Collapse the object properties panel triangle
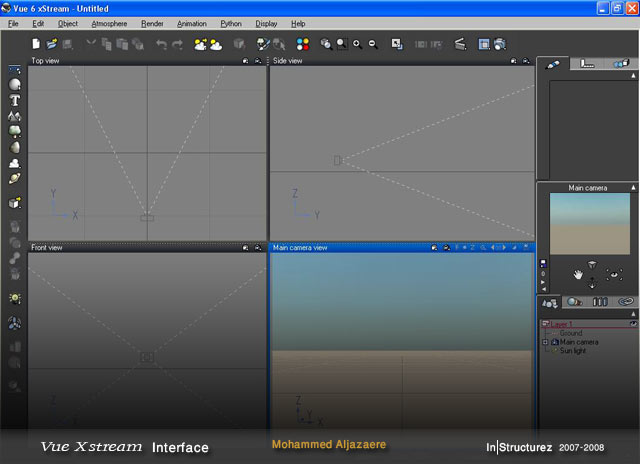 tap(633, 75)
